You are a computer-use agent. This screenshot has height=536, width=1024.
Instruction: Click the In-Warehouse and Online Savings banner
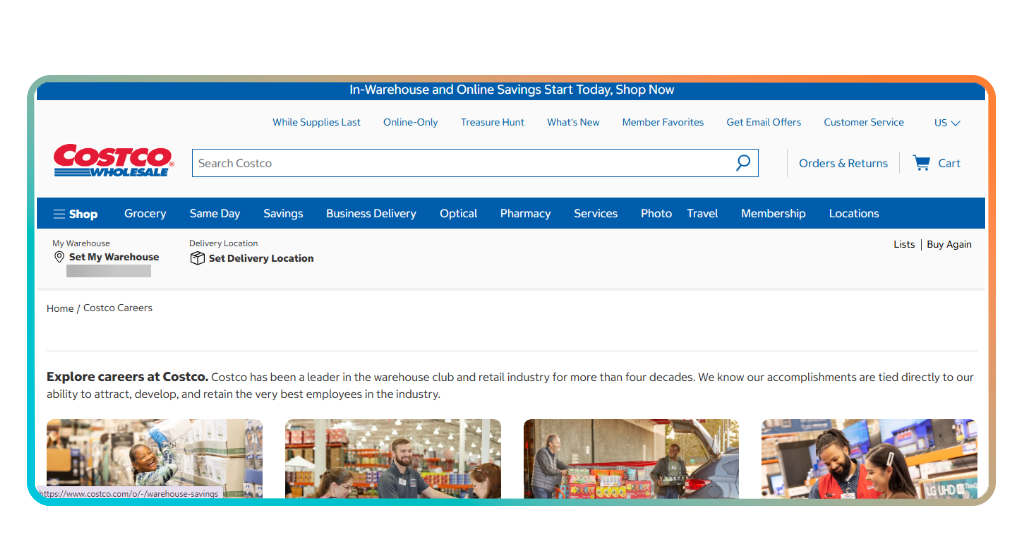(511, 90)
